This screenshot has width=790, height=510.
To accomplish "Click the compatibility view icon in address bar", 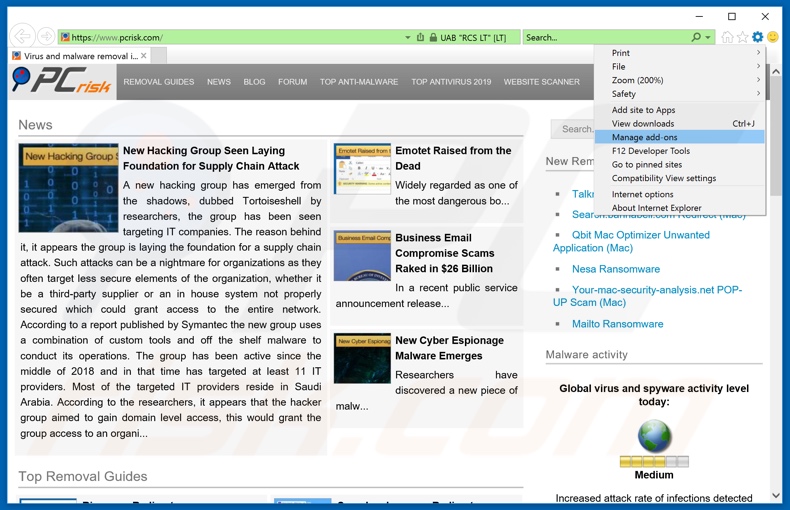I will 420,37.
